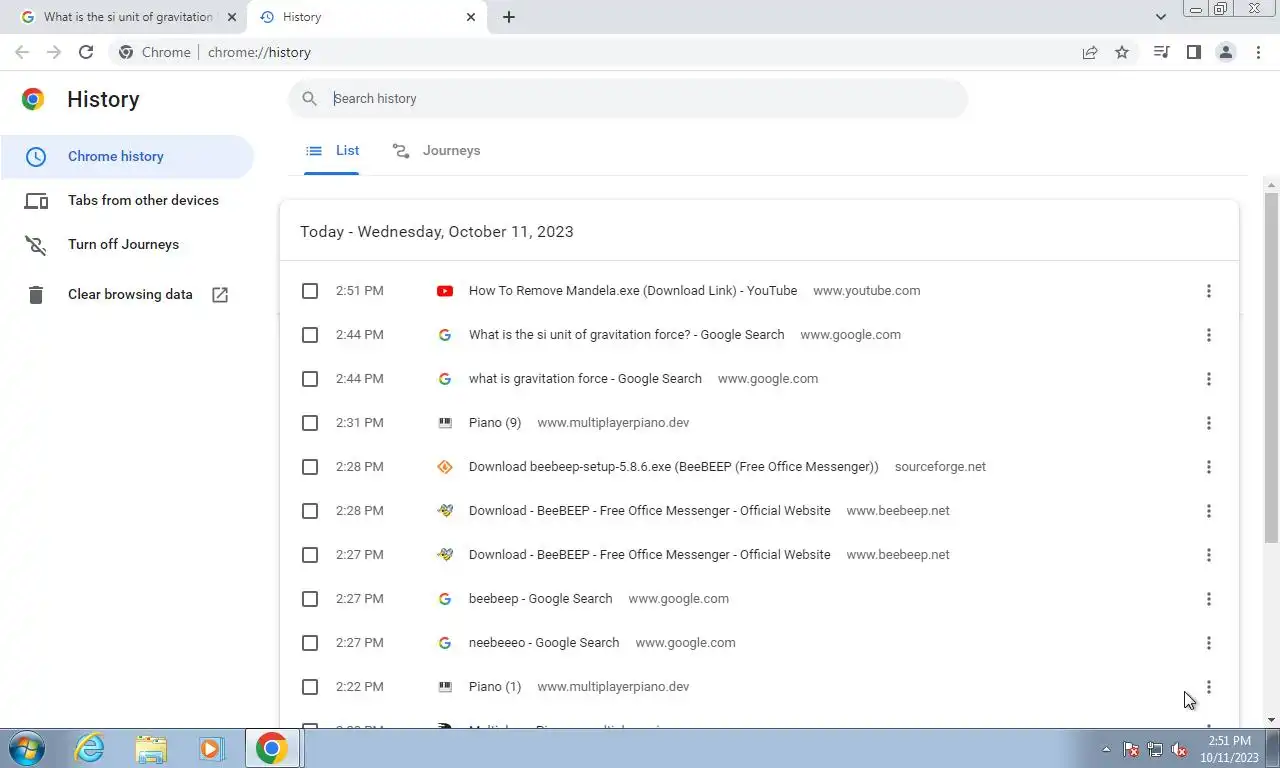Open actions menu for Mandela.exe YouTube entry
Screen dimensions: 1280x768
[x=1208, y=291]
